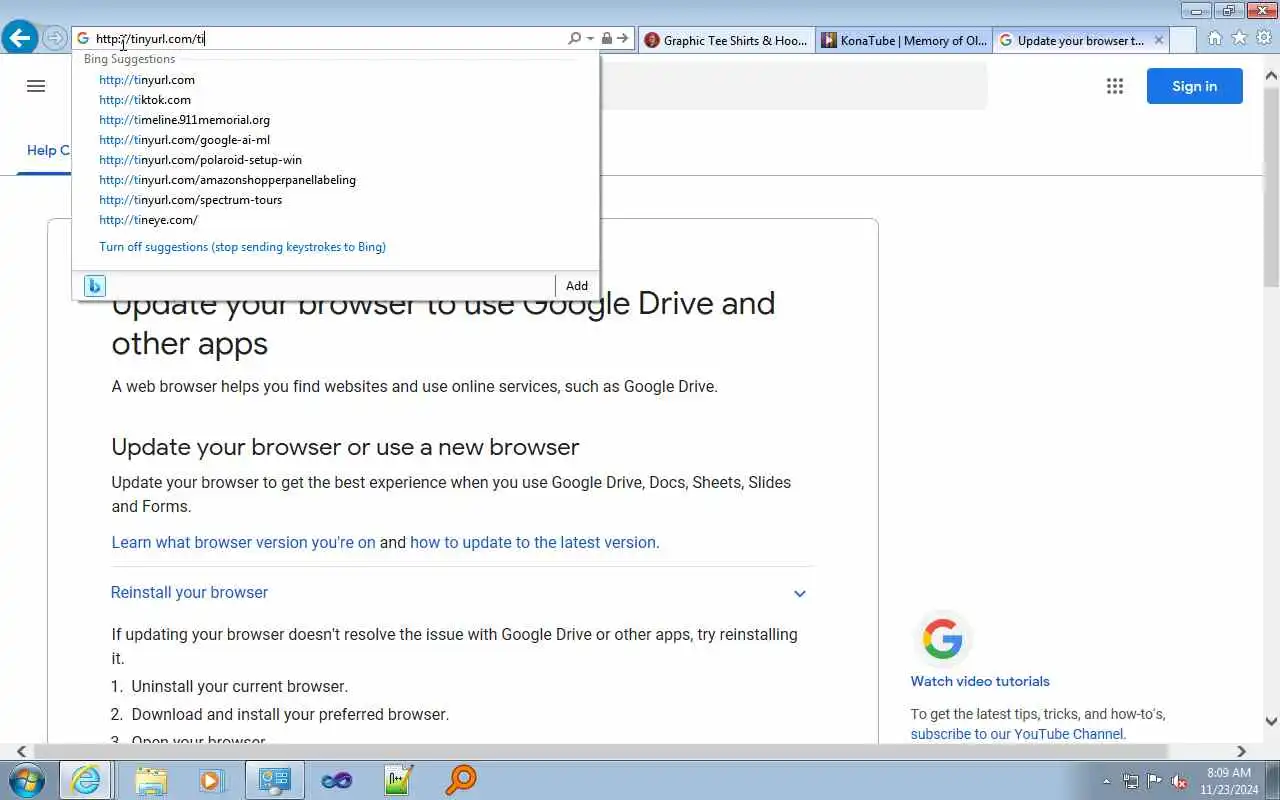Select suggestion tinyurl.com/spectrum-tours
The width and height of the screenshot is (1280, 800).
[x=190, y=200]
